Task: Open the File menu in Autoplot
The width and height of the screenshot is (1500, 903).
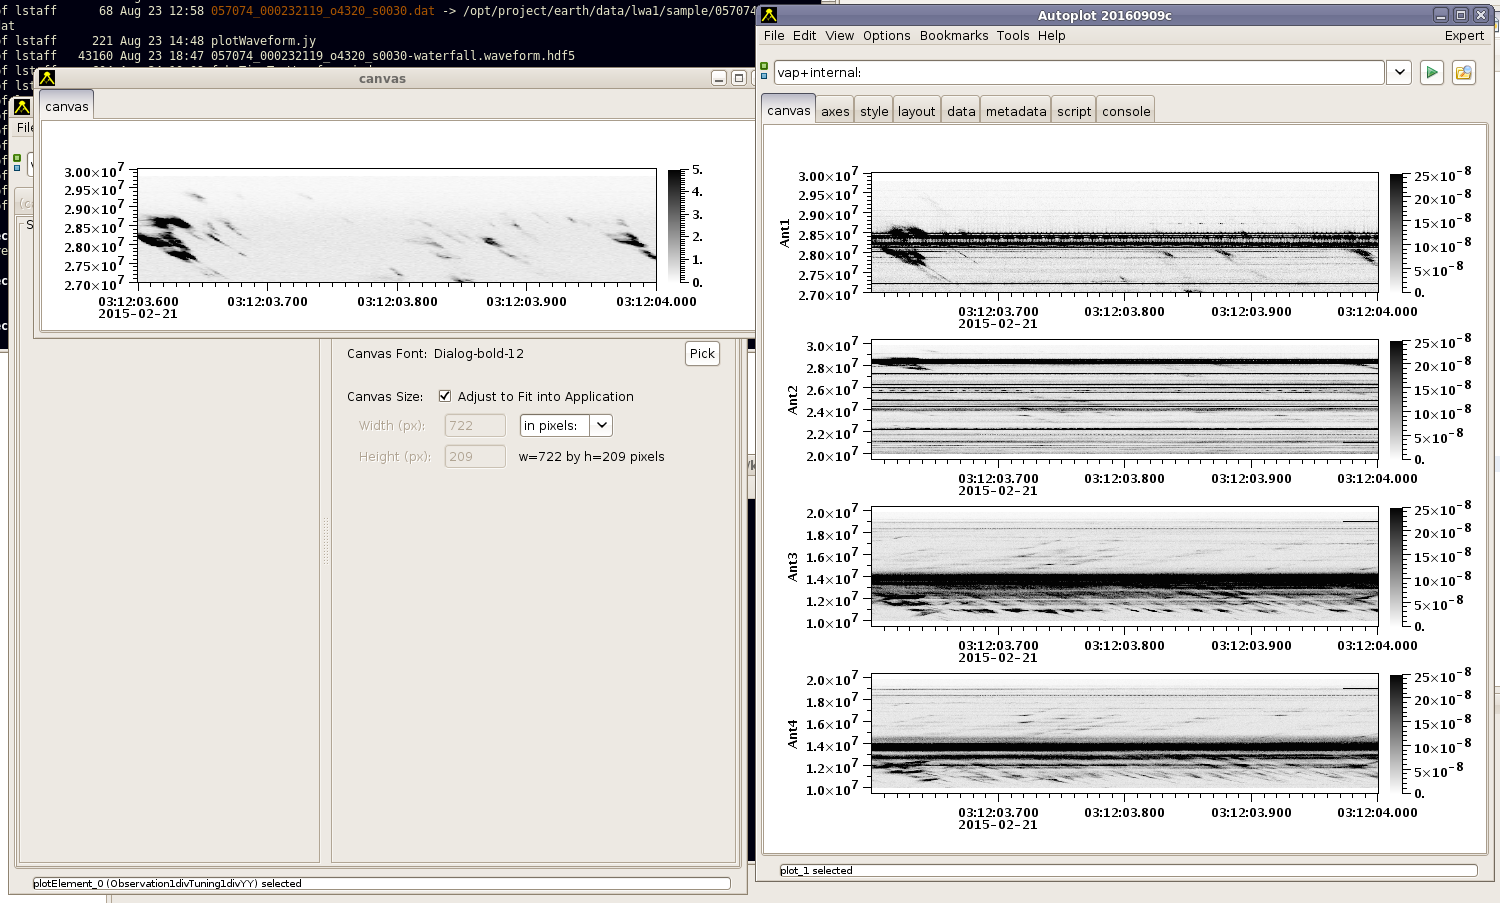Action: tap(774, 35)
